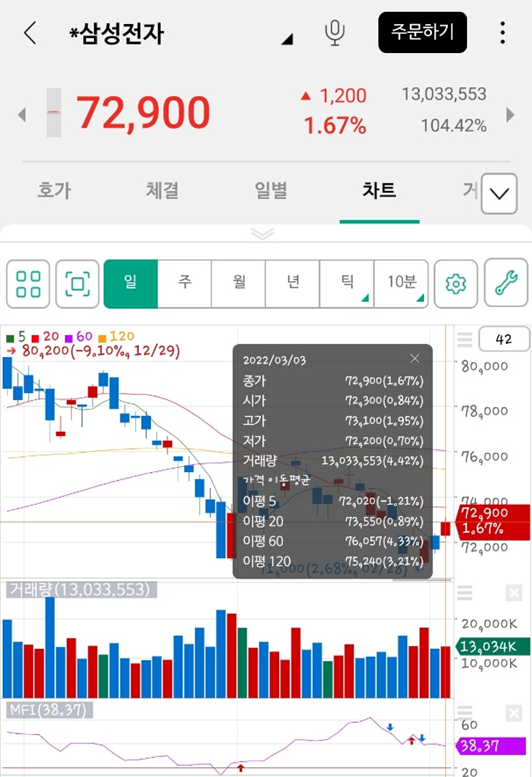Collapse header using the double chevron handle

point(263,233)
